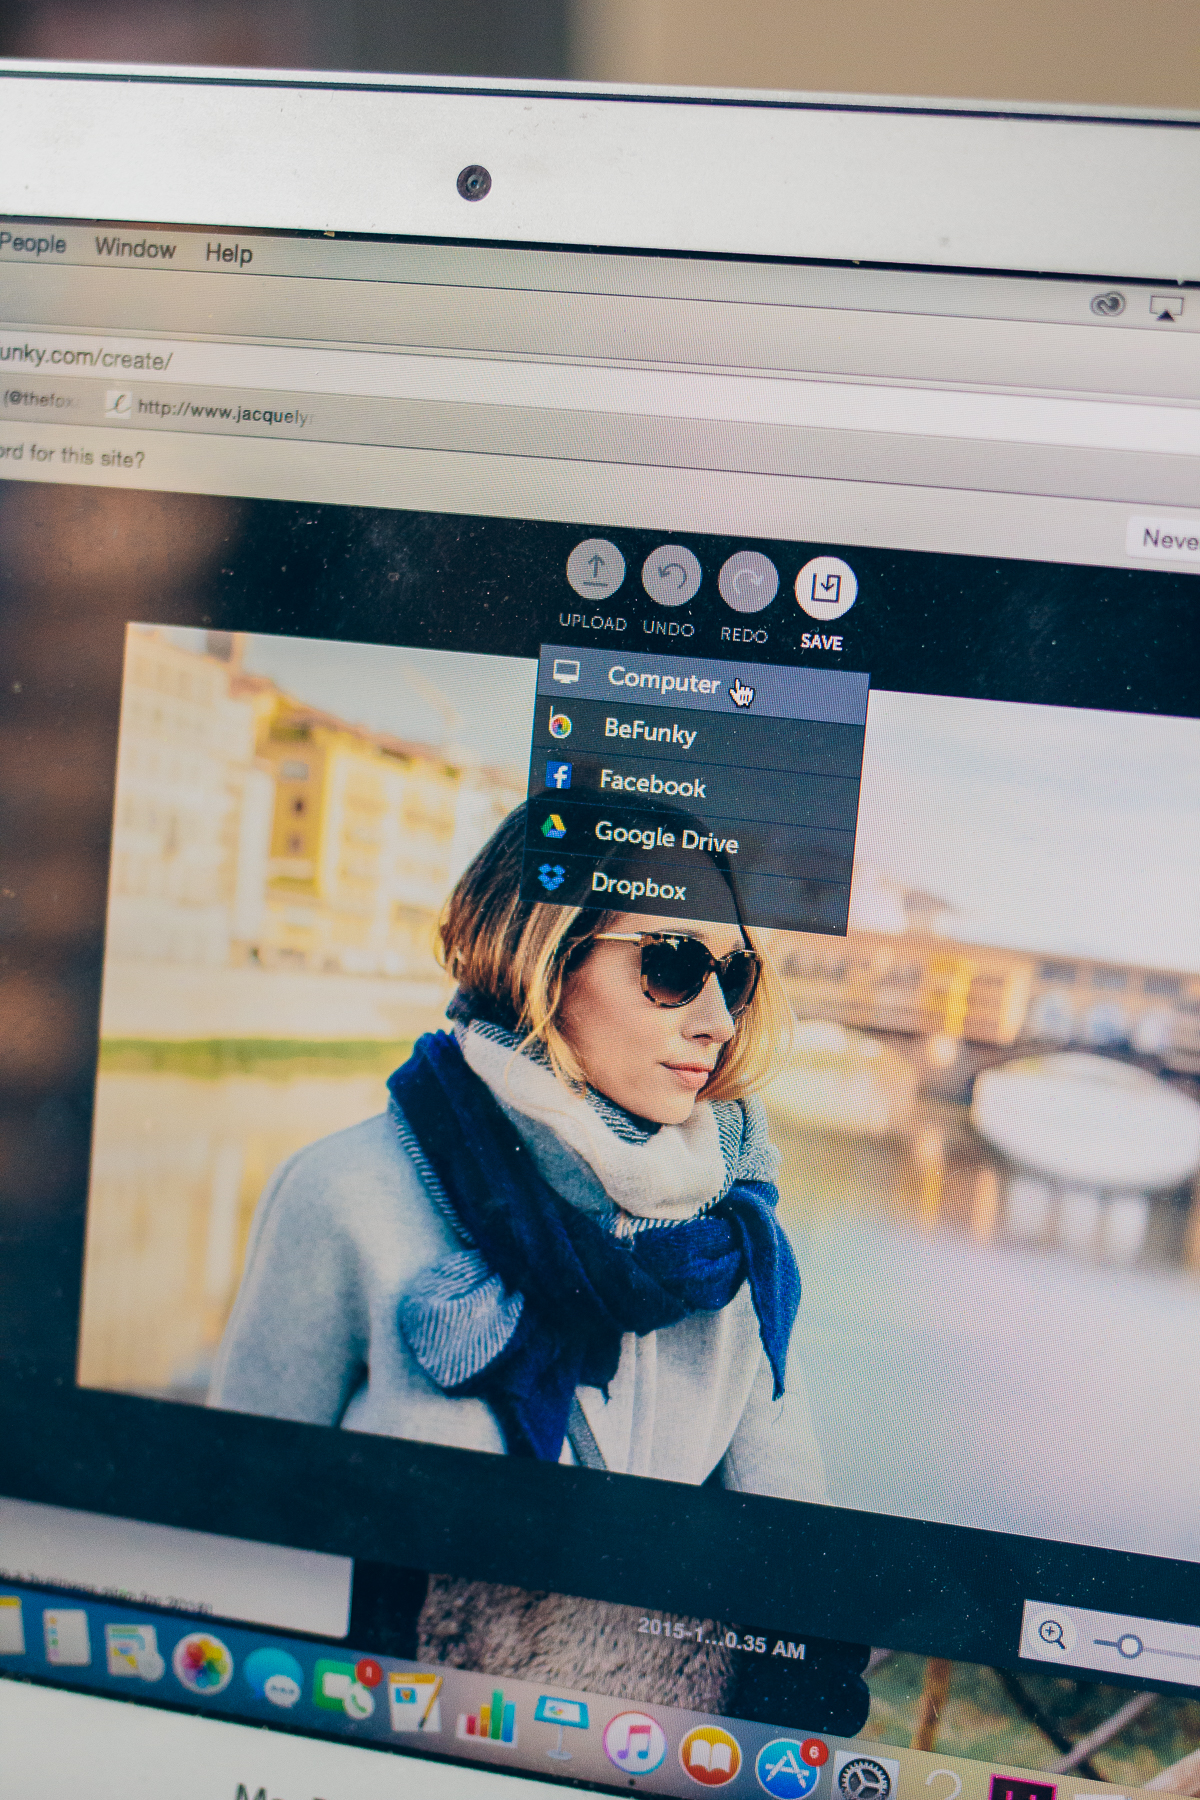1200x1800 pixels.
Task: Click the Google Drive triangle icon
Action: (x=554, y=826)
